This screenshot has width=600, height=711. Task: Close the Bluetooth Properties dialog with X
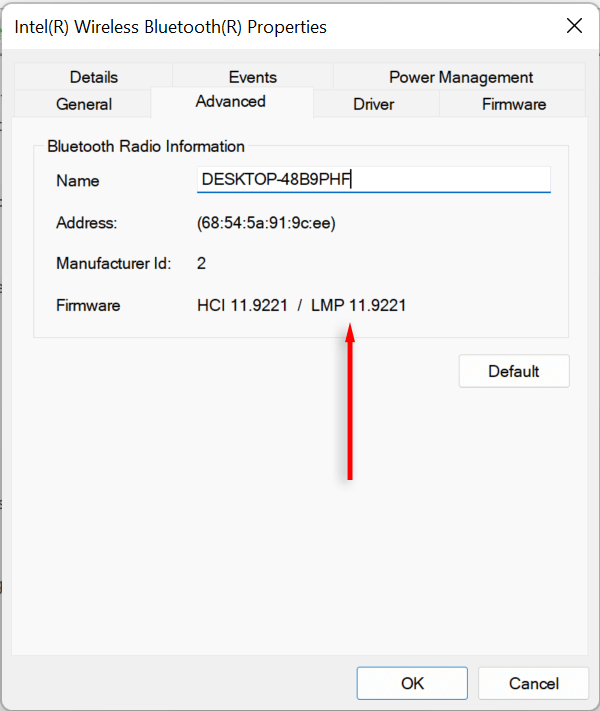click(574, 27)
